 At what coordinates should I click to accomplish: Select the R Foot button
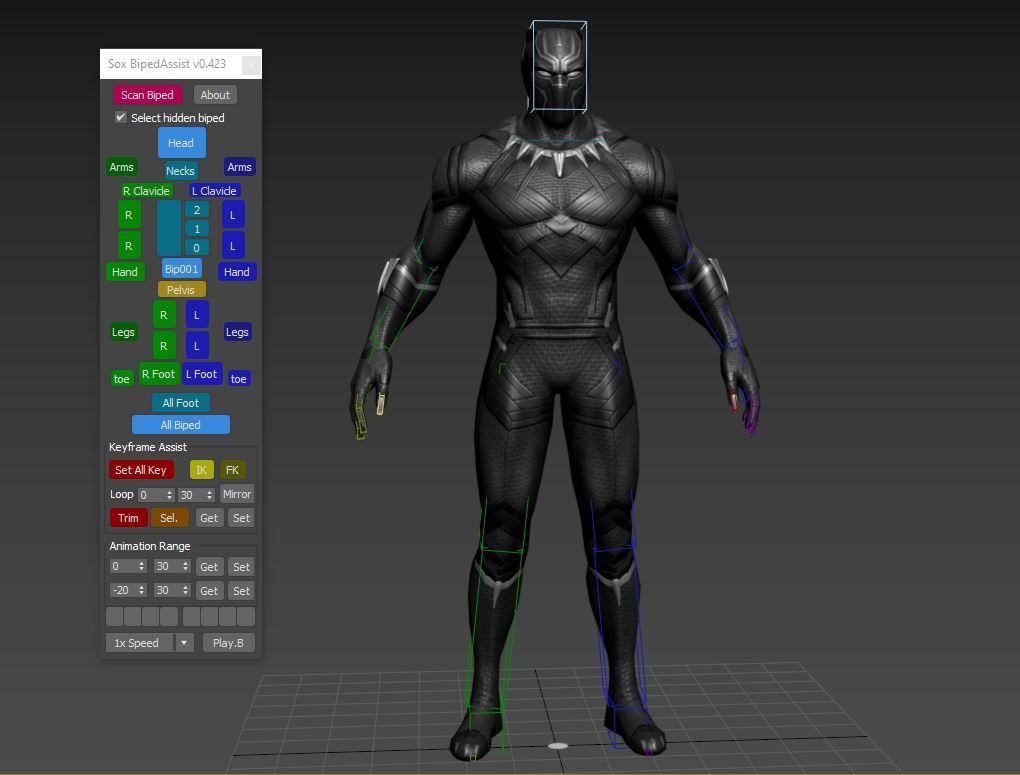[x=159, y=374]
